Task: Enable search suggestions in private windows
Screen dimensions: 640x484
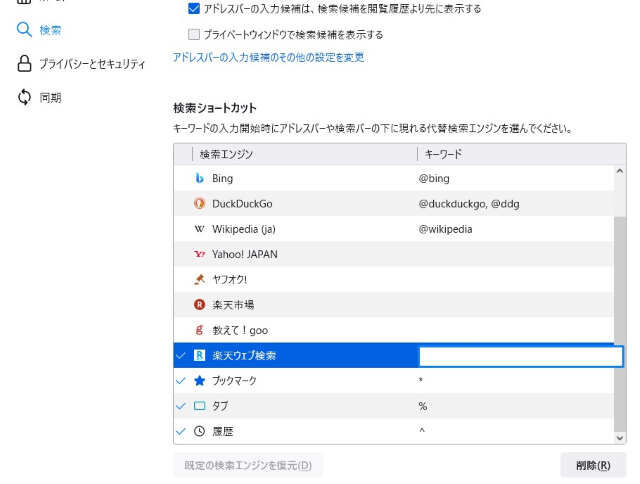Action: 194,34
